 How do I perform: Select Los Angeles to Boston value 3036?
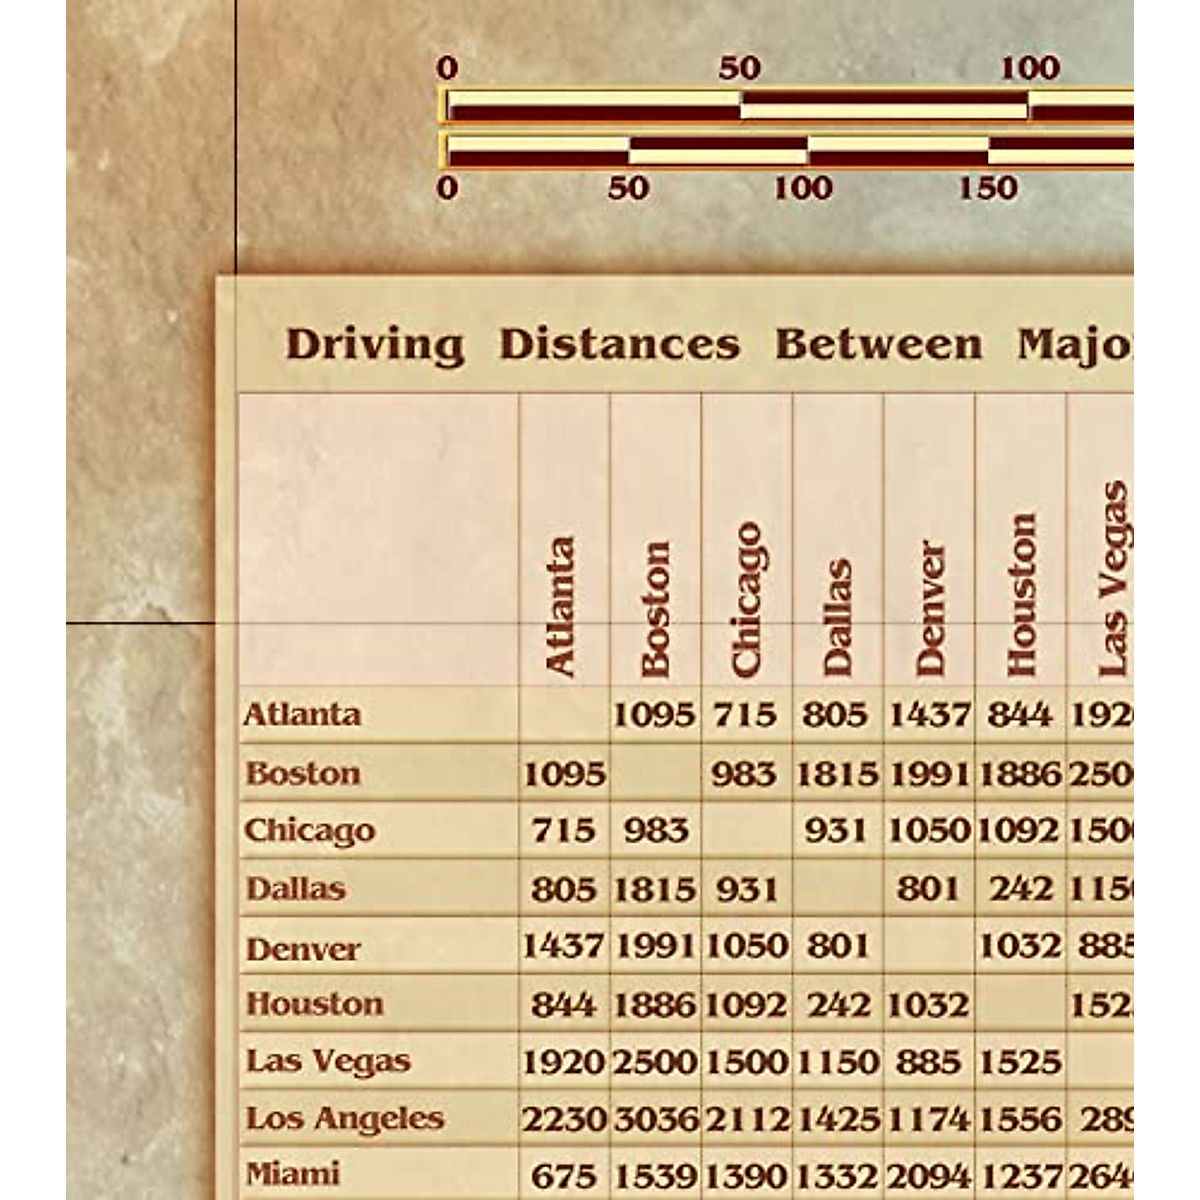pyautogui.click(x=655, y=1120)
